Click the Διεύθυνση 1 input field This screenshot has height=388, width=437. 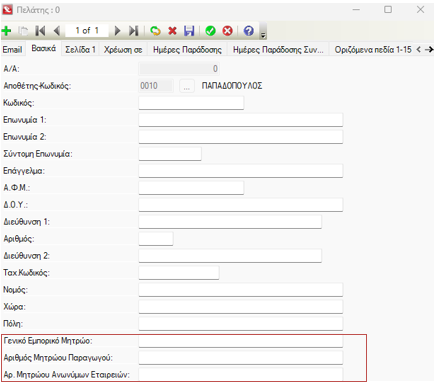pos(230,222)
